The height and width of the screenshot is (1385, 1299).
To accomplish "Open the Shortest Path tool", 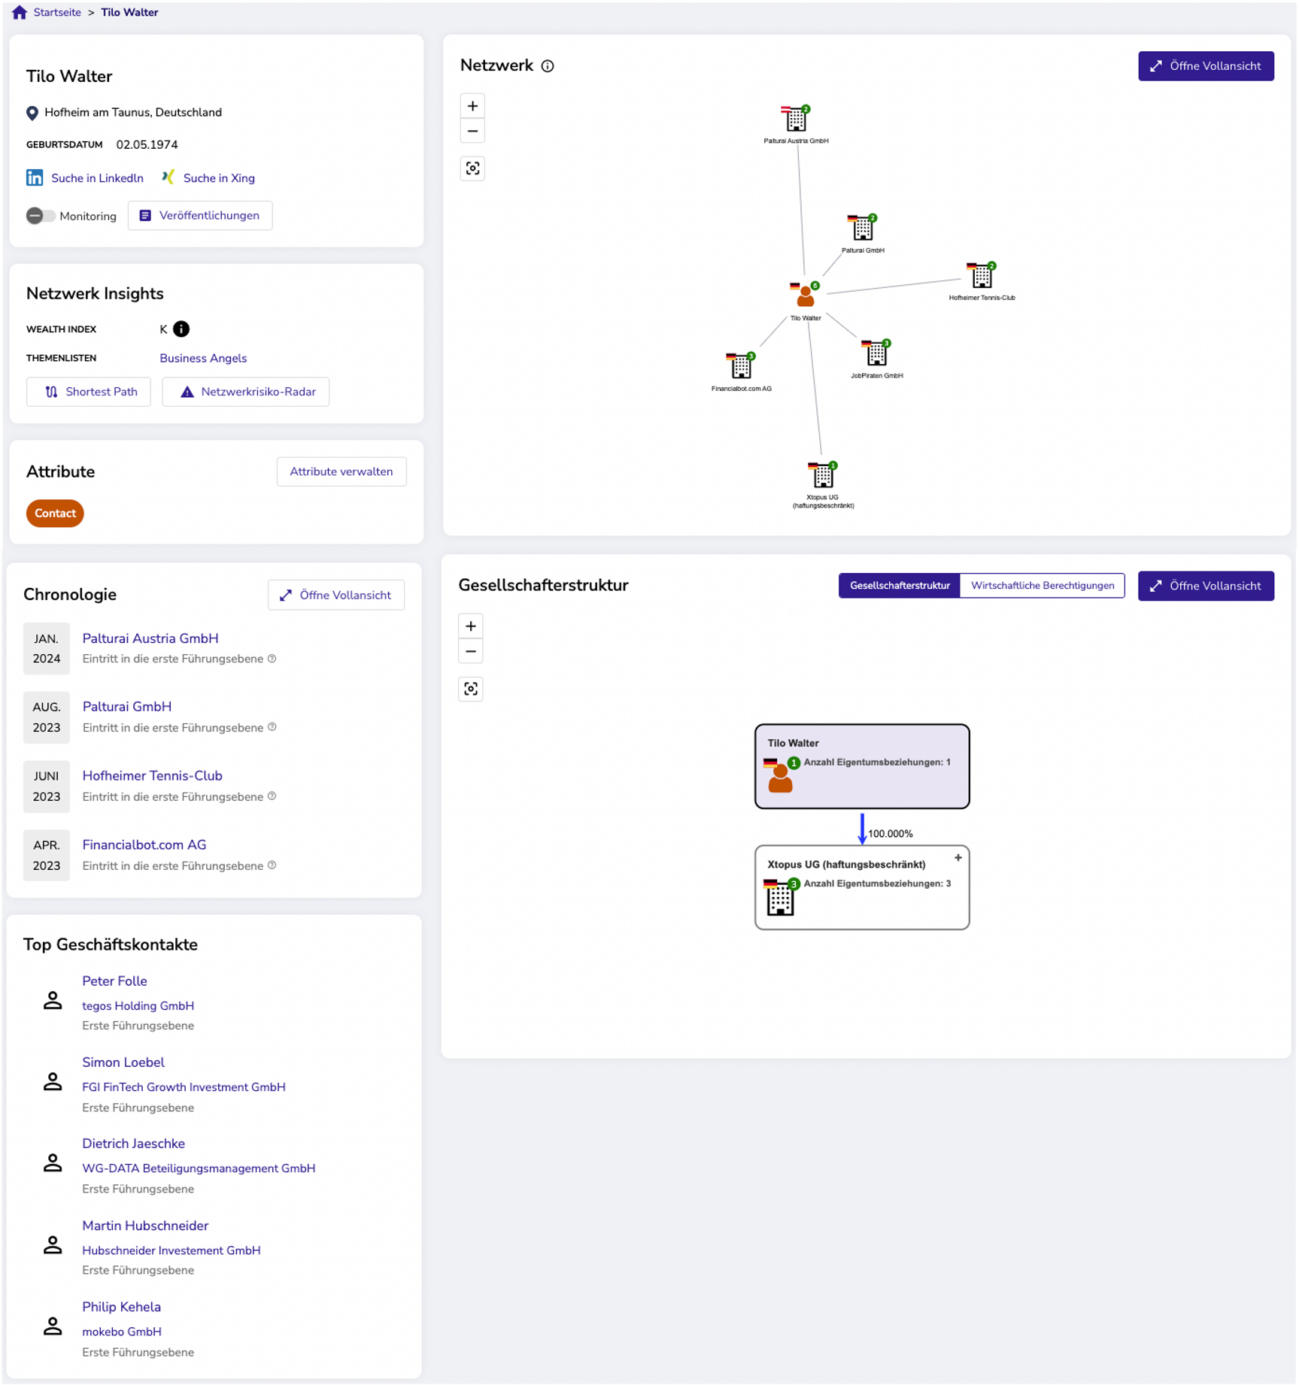I will 89,392.
